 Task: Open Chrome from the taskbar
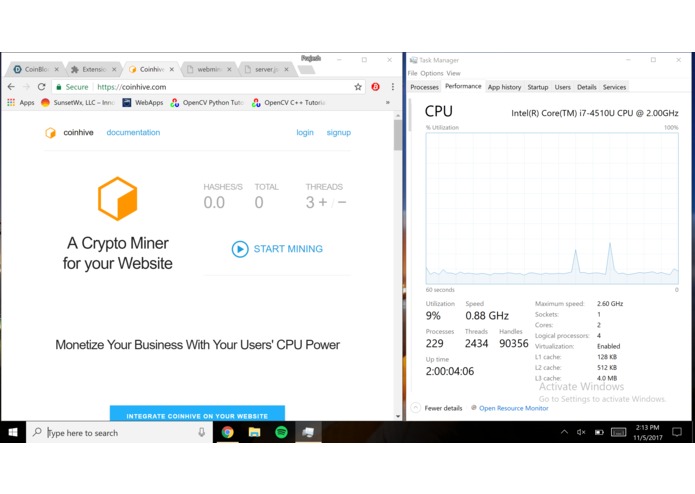227,432
